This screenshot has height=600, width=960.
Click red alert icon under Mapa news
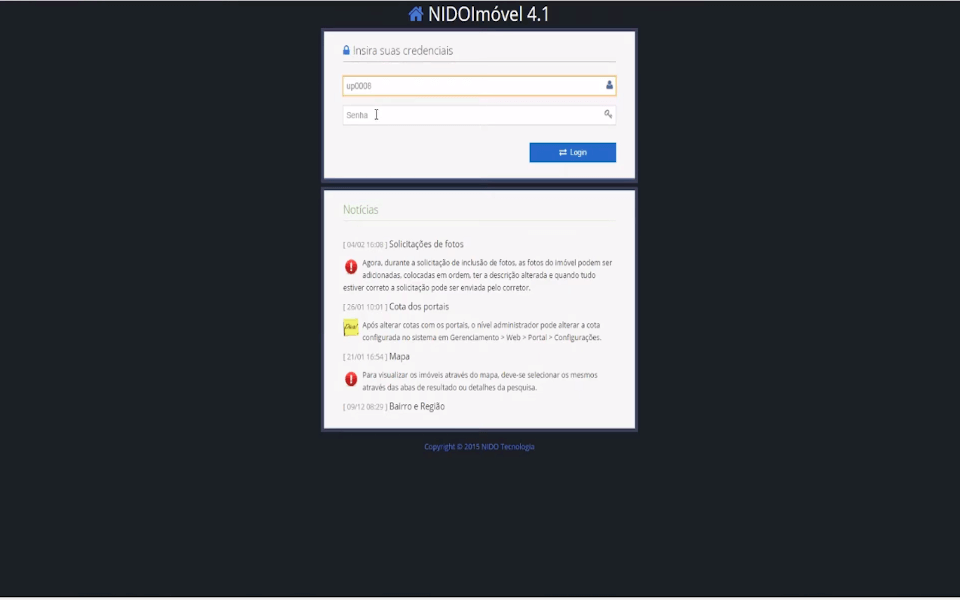tap(351, 379)
